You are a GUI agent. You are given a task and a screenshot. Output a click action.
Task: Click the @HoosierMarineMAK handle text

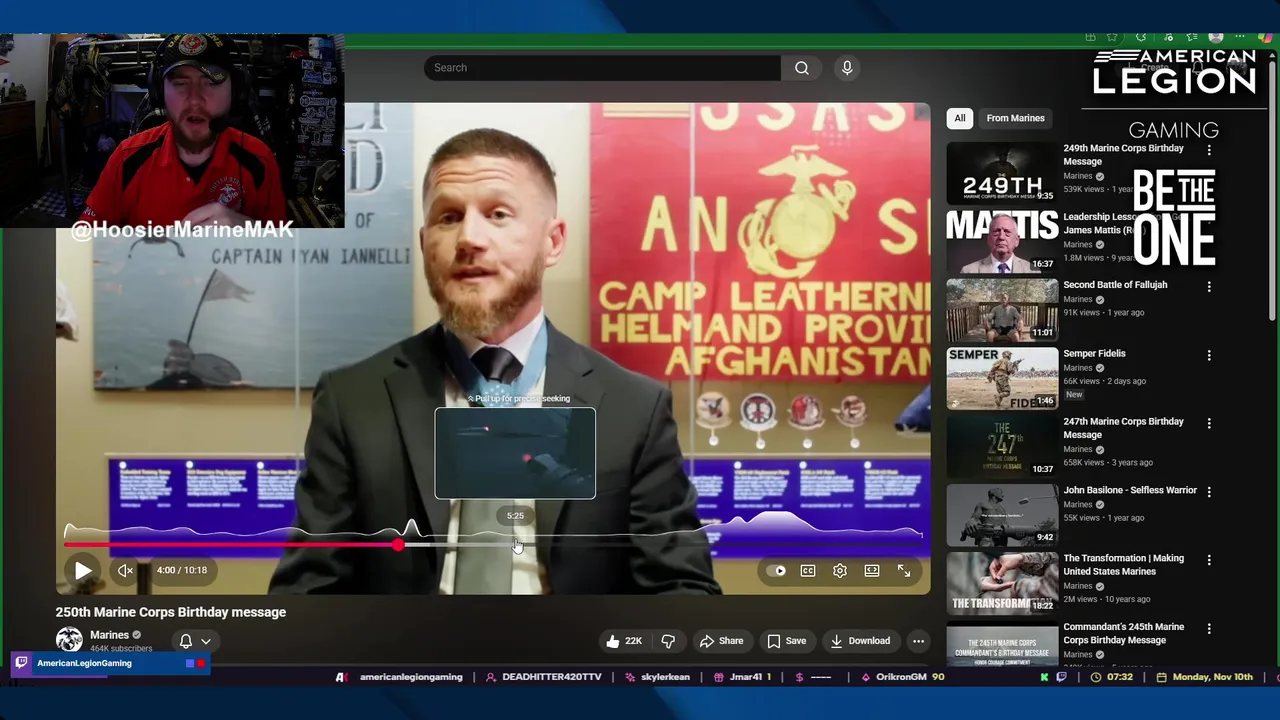[182, 230]
